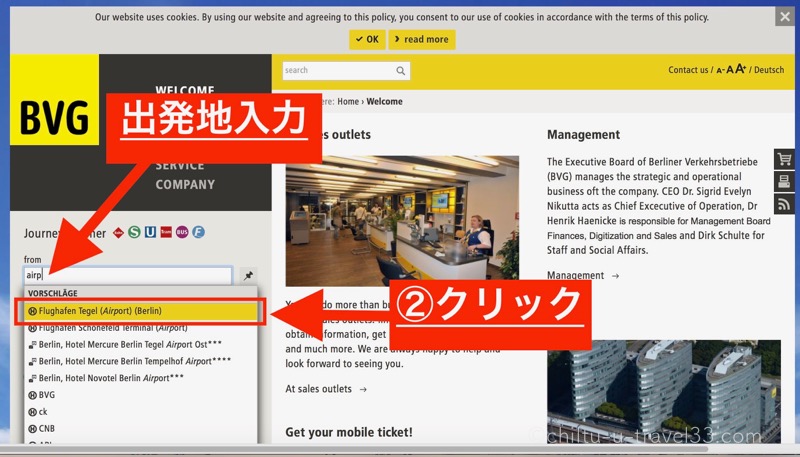Click the pin icon beside from field

(x=248, y=276)
